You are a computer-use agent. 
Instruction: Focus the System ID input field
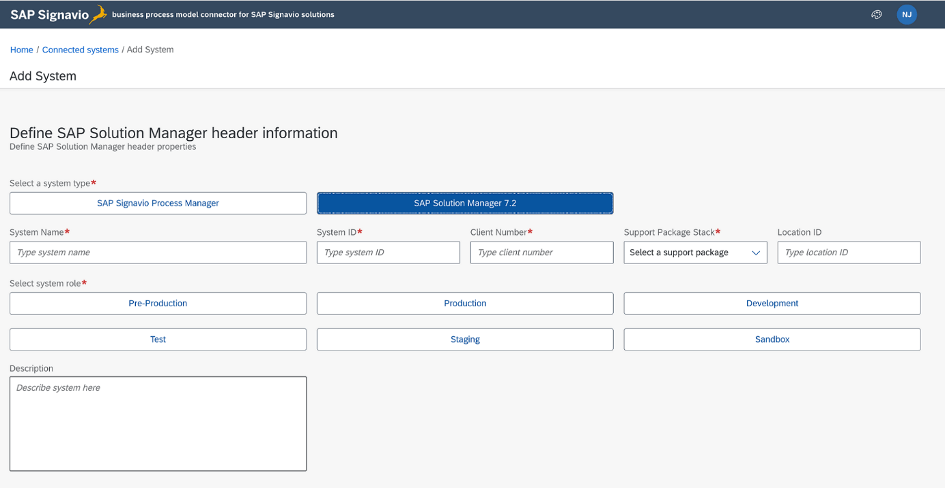coord(388,253)
